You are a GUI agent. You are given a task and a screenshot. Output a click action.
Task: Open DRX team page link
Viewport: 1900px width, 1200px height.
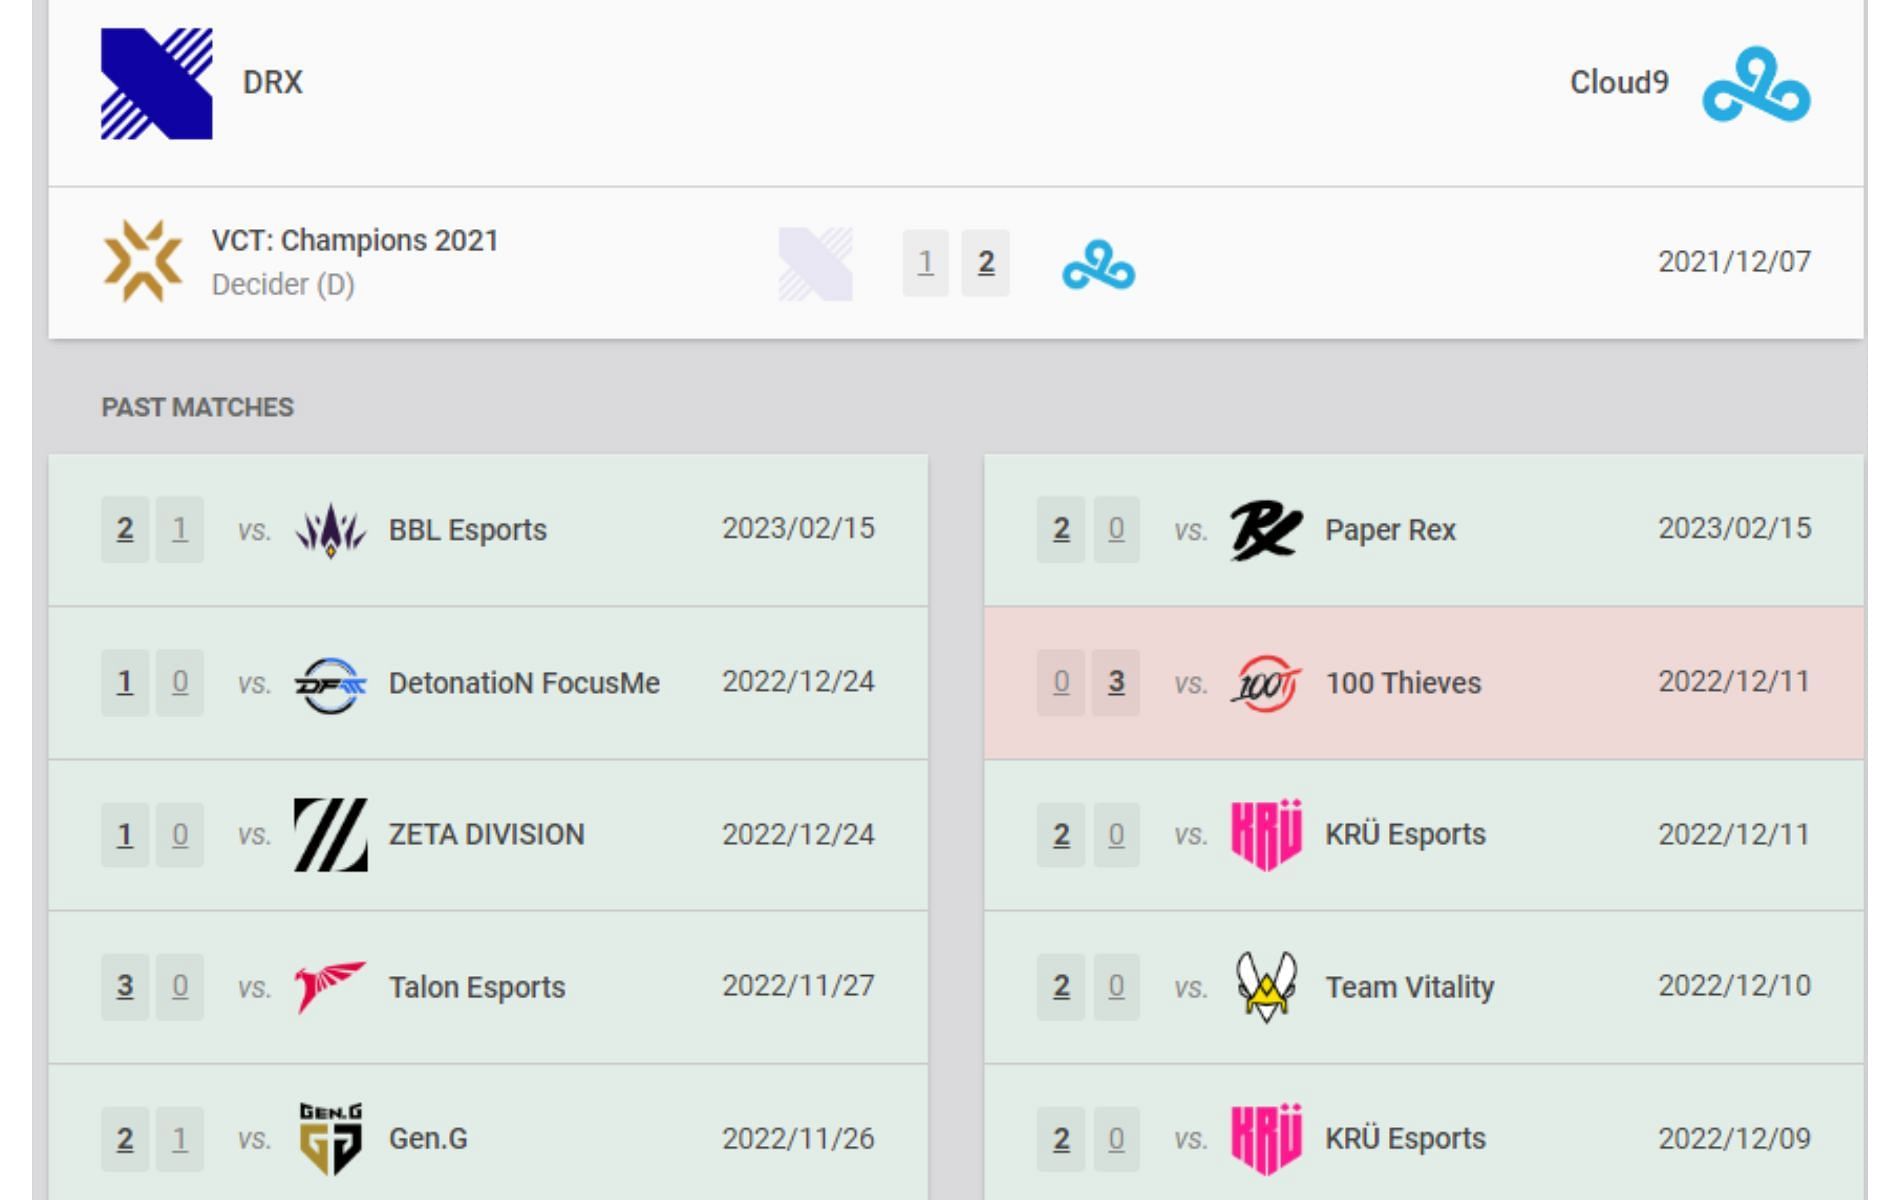click(x=272, y=82)
